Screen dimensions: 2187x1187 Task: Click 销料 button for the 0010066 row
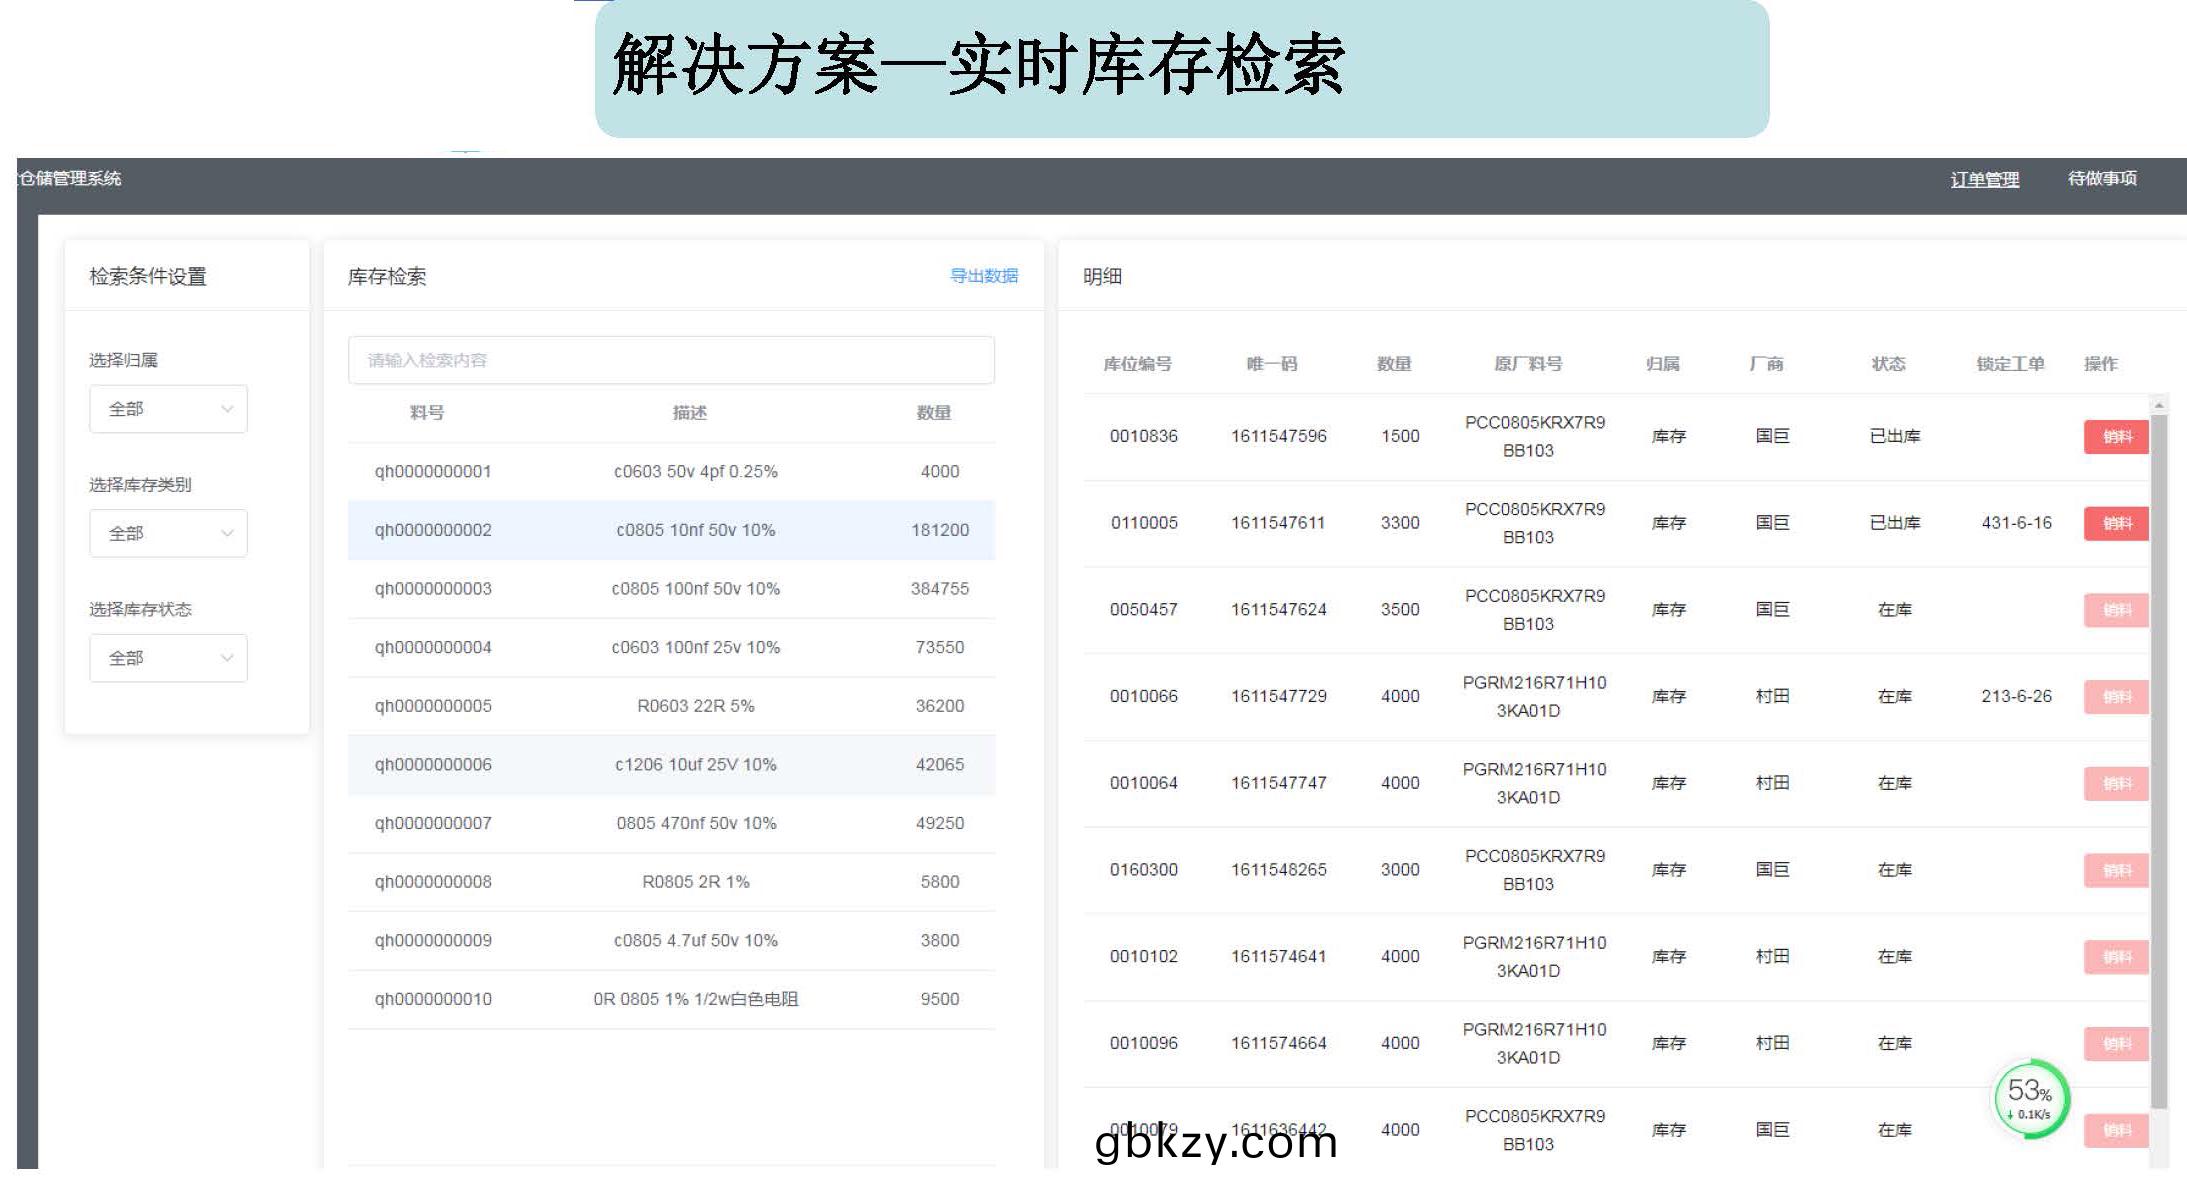coord(2115,697)
